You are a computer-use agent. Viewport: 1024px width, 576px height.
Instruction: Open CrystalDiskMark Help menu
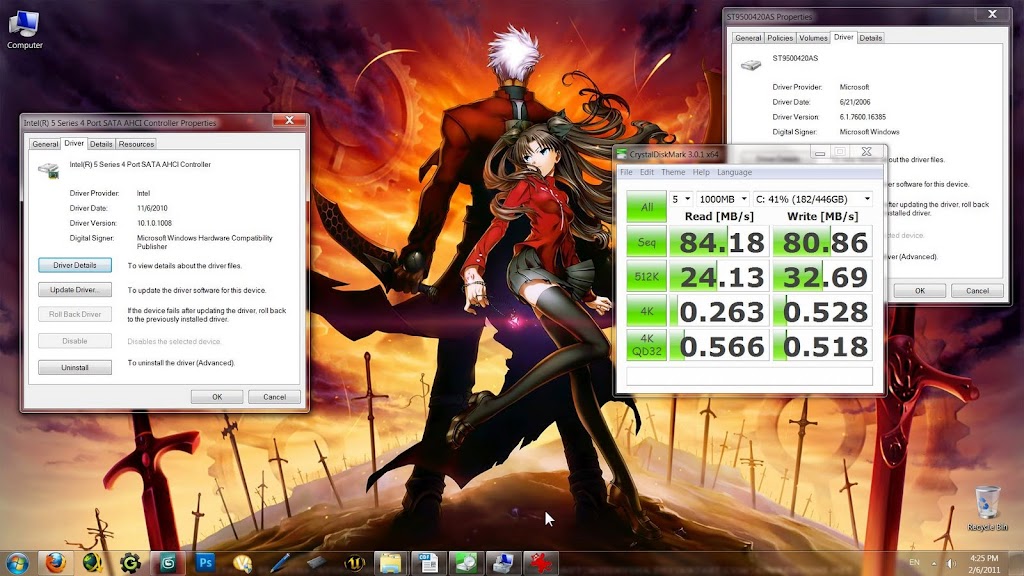[701, 172]
